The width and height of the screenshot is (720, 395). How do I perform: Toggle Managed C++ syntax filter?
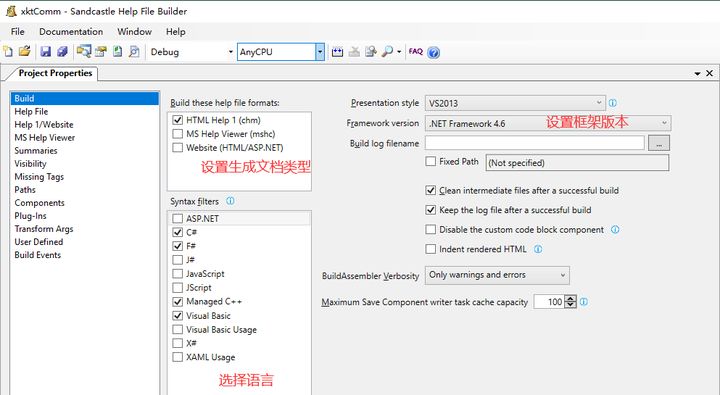point(178,302)
